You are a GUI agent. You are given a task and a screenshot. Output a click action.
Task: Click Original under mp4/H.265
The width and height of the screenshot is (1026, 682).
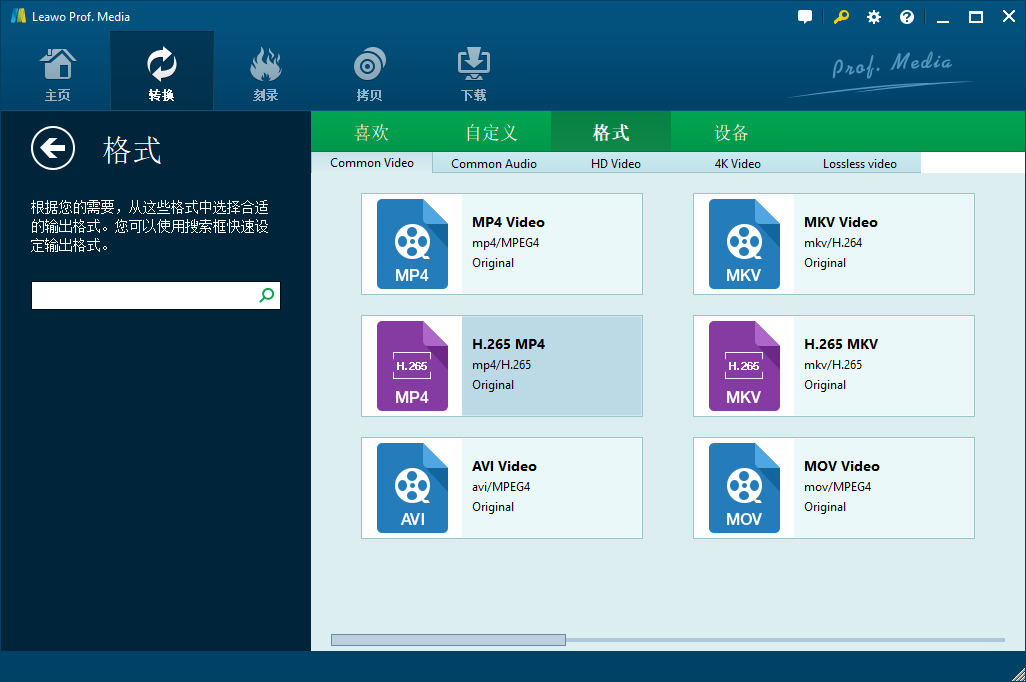click(493, 385)
